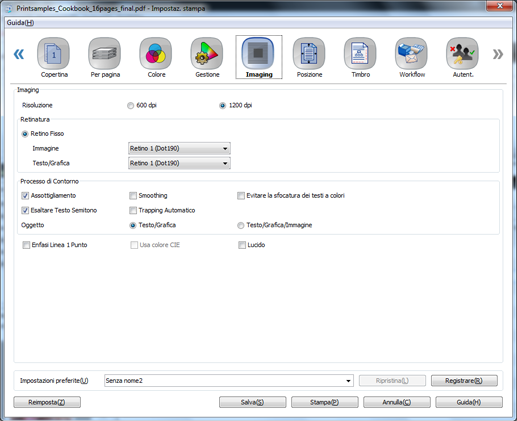
Task: Click the Registrare(R) button
Action: coord(464,380)
